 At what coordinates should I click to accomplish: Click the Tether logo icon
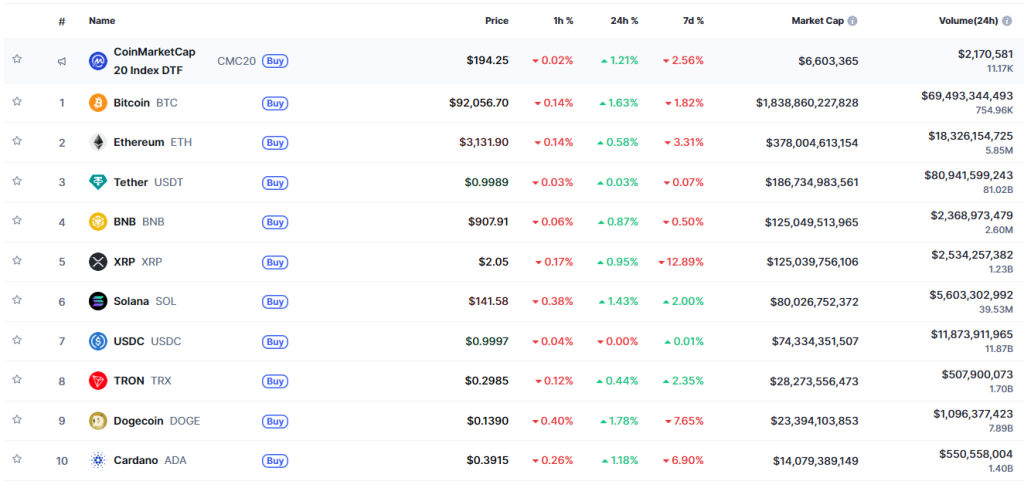[x=98, y=182]
